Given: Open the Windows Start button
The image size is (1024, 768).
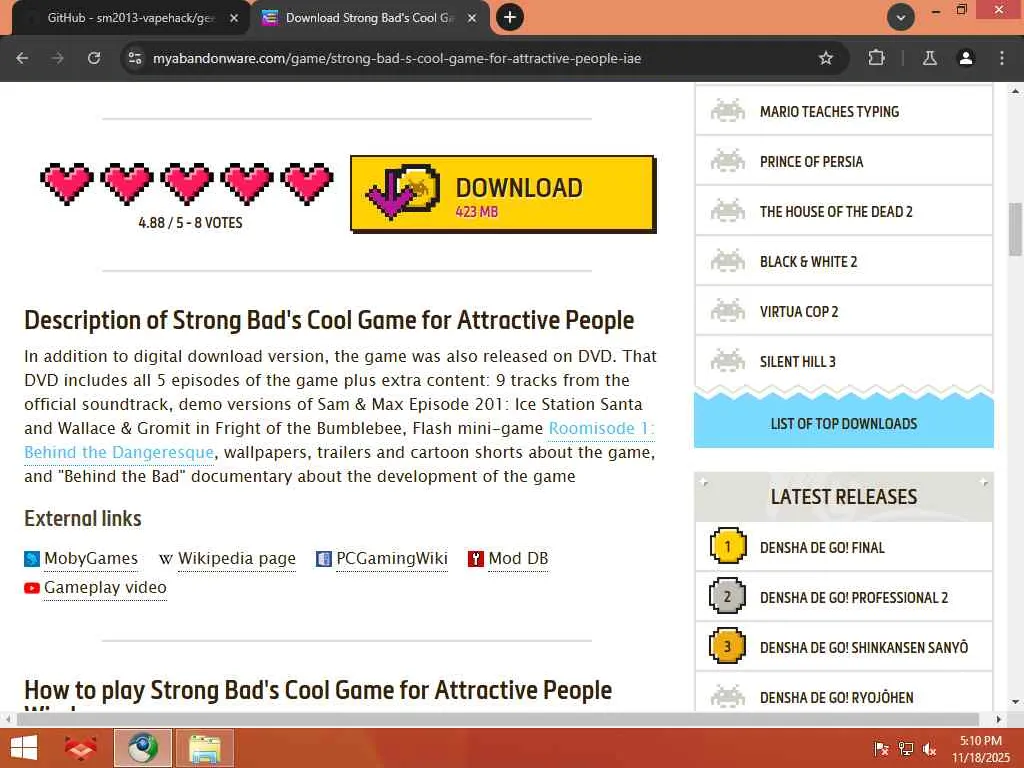Looking at the screenshot, I should (24, 748).
